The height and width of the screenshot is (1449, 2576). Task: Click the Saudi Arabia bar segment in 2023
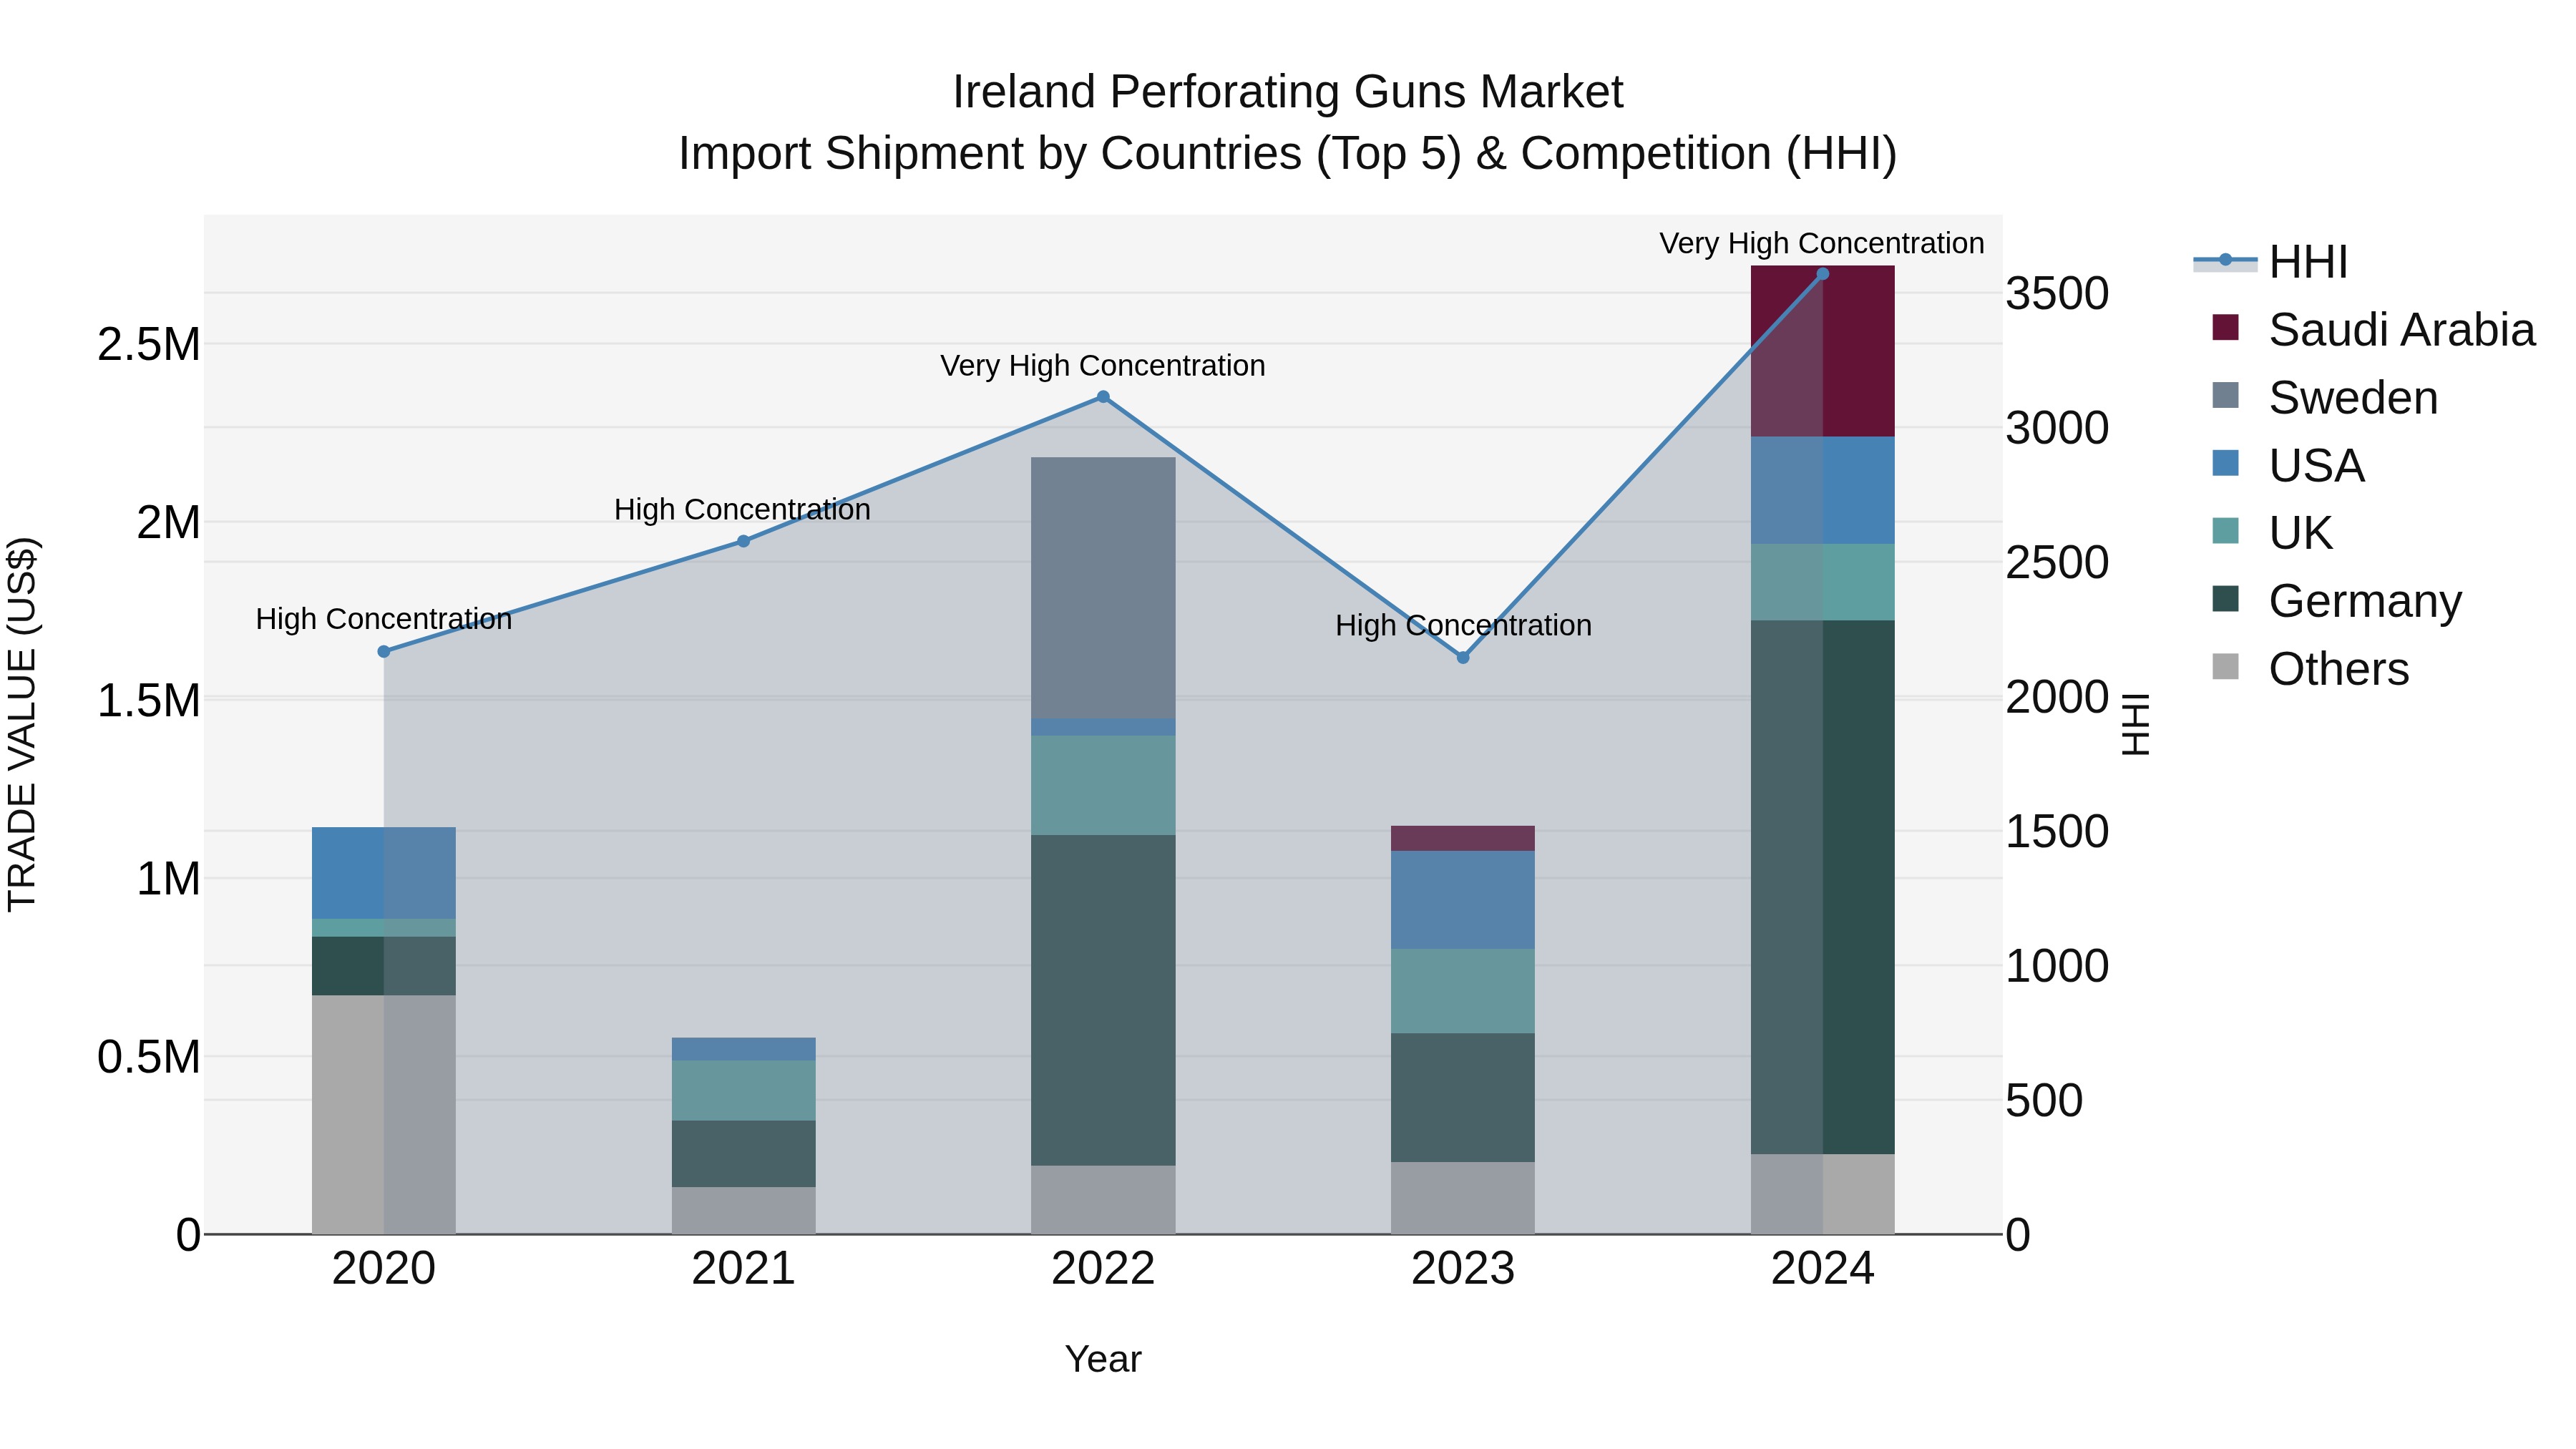click(1463, 838)
